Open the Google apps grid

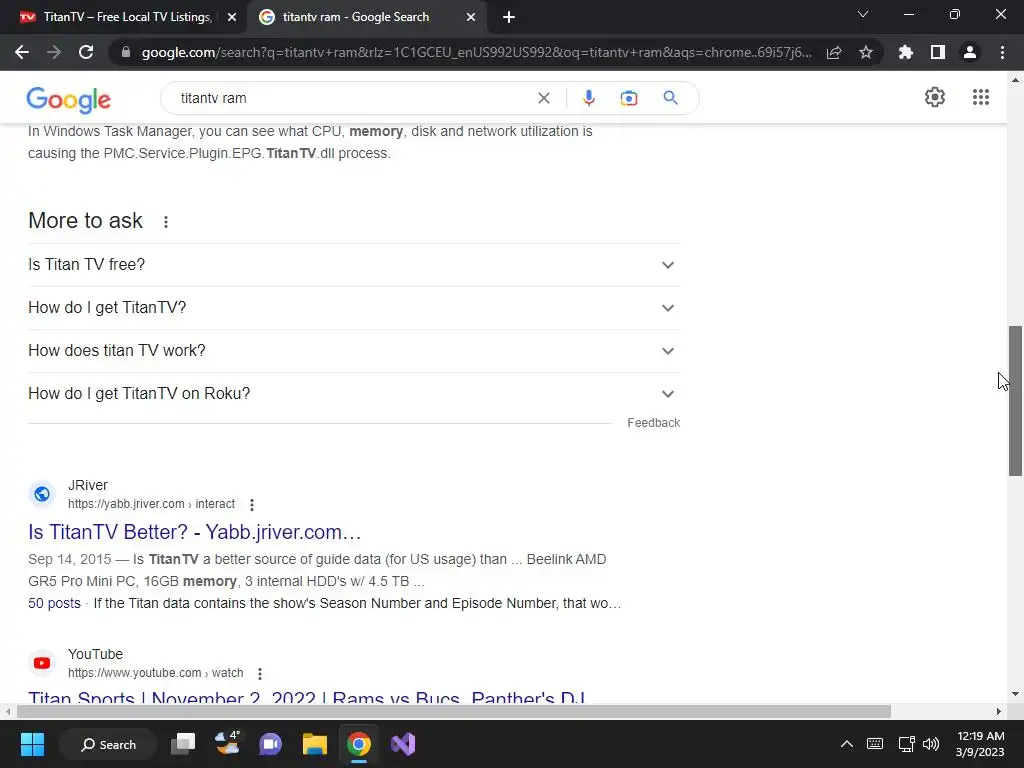pos(981,97)
